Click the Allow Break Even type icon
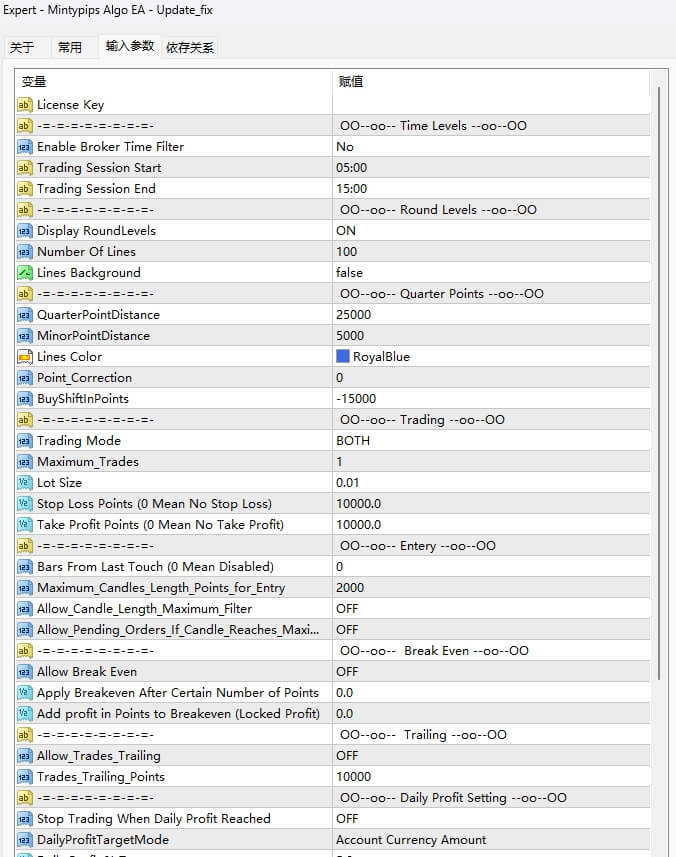 25,672
